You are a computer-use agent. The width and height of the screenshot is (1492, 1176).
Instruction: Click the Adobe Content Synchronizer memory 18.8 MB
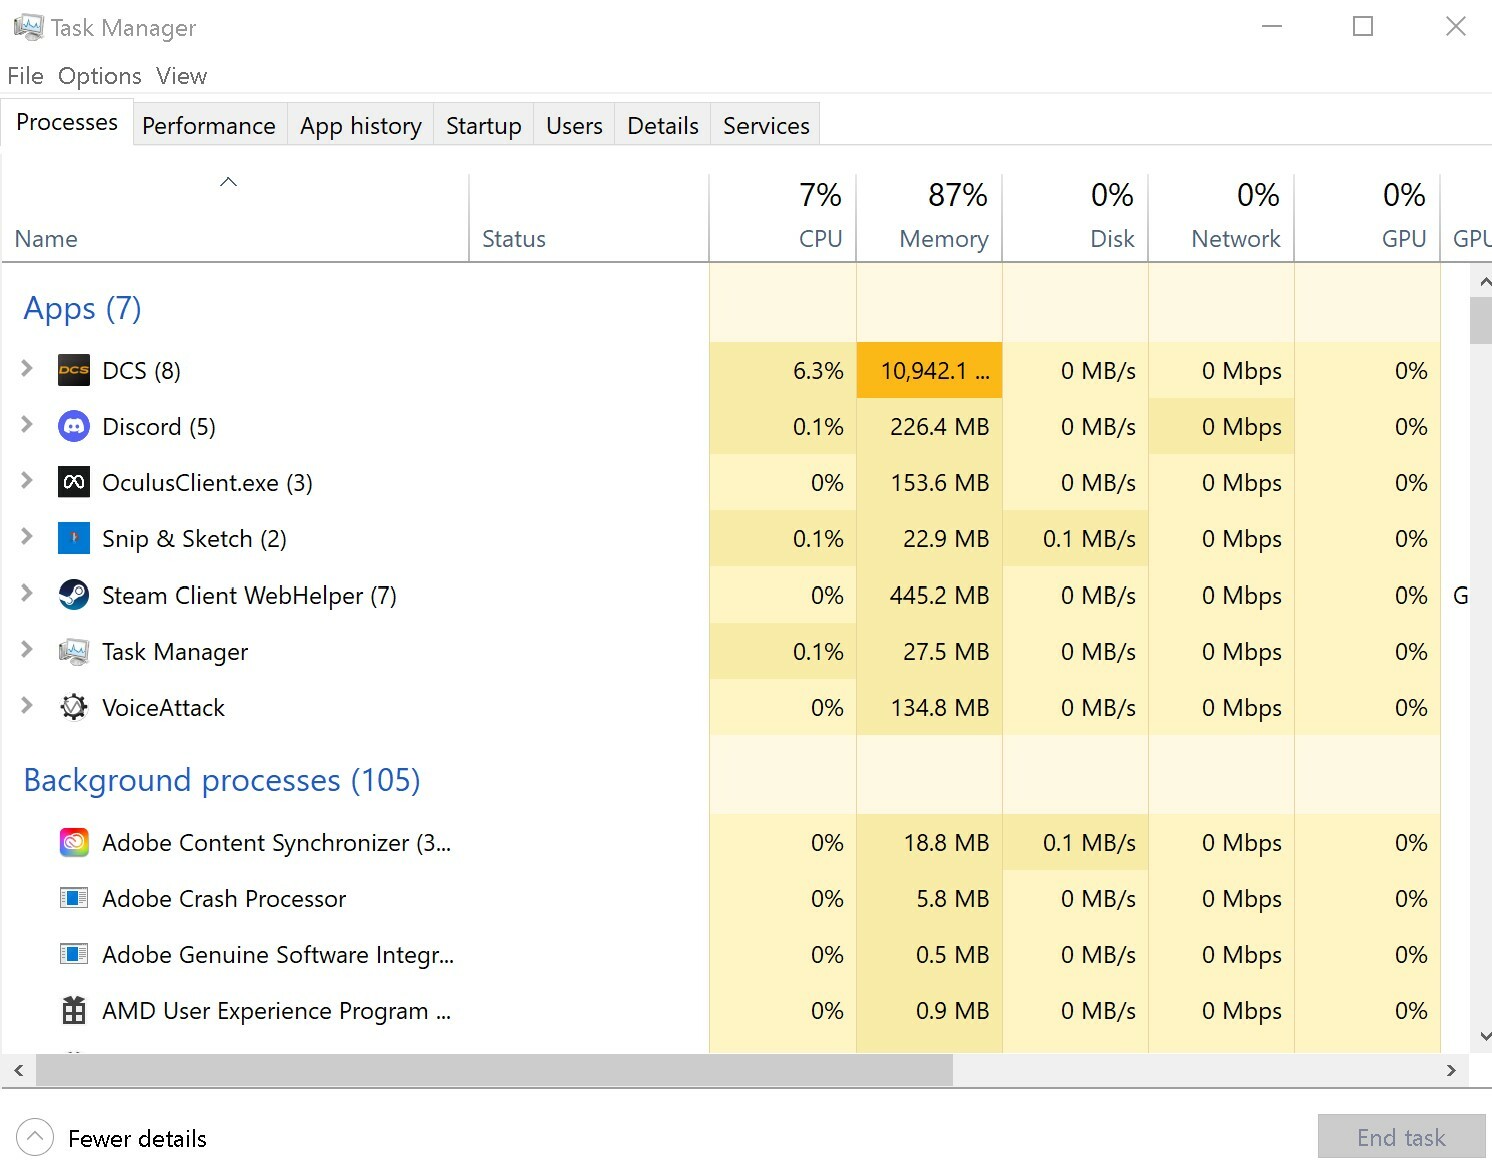click(946, 843)
